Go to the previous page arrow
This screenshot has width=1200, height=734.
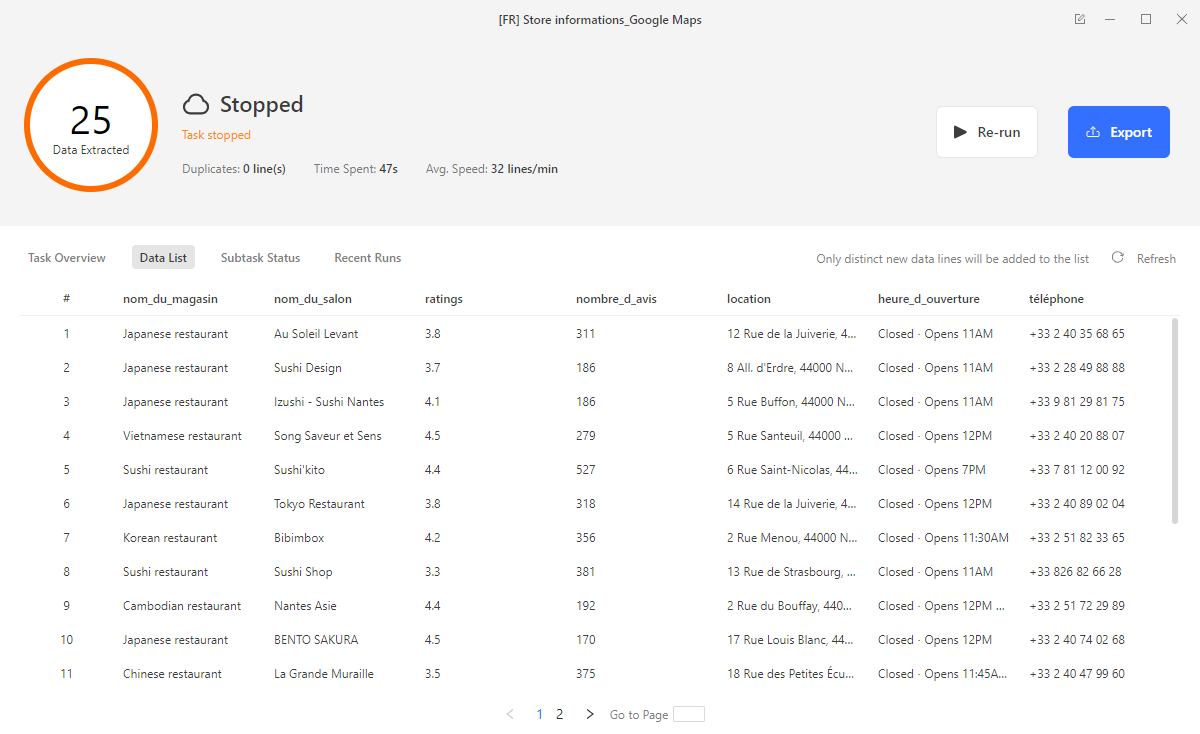tap(510, 714)
